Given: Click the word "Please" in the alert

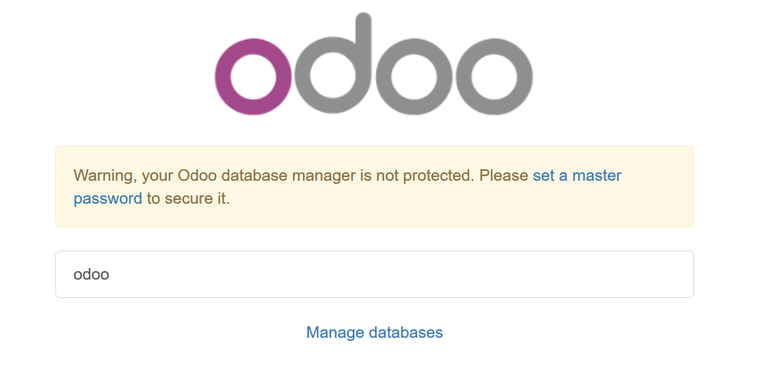Looking at the screenshot, I should pos(504,175).
